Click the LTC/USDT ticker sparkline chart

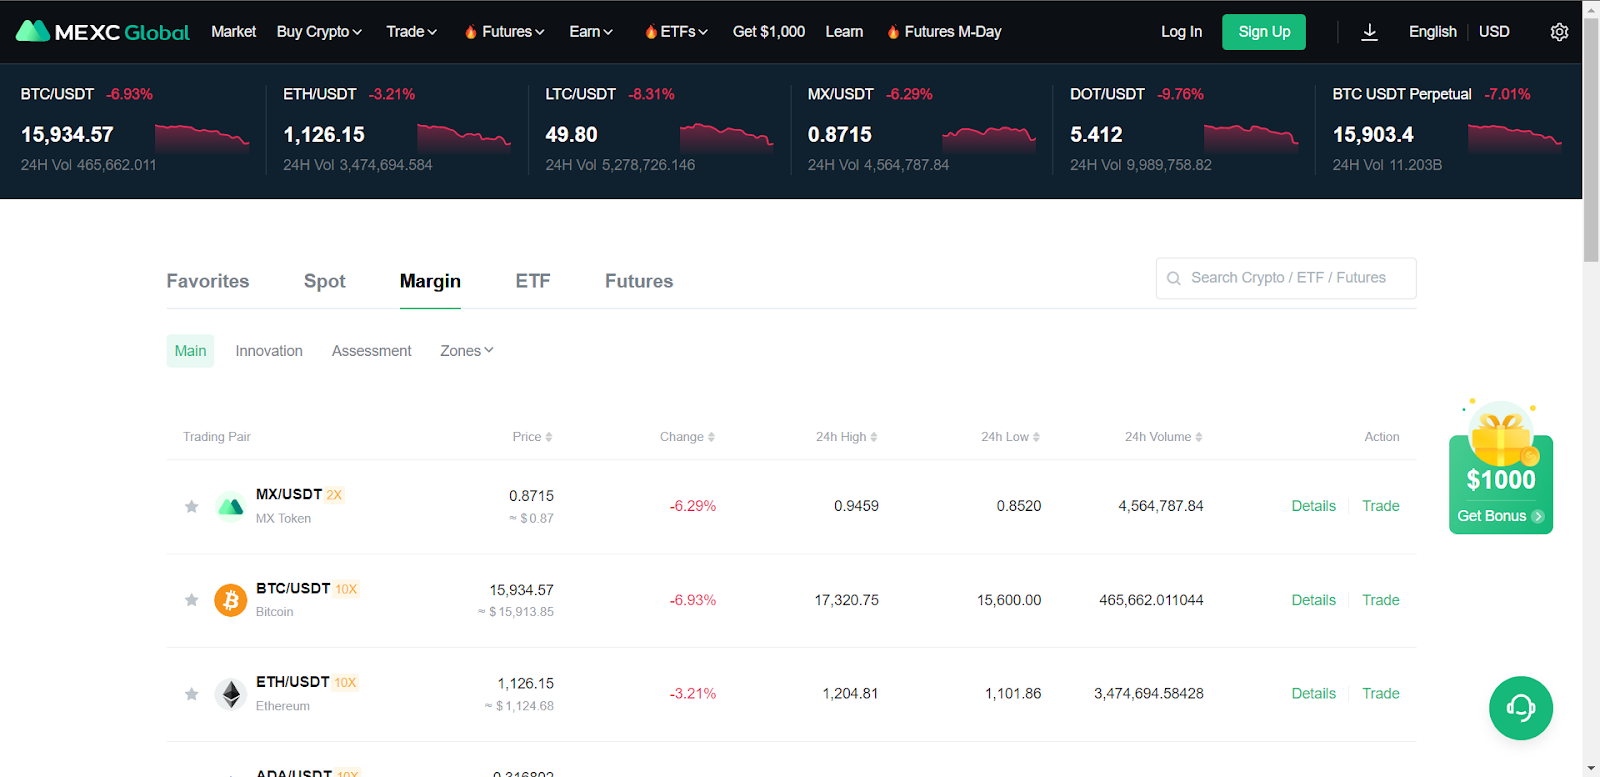click(727, 137)
